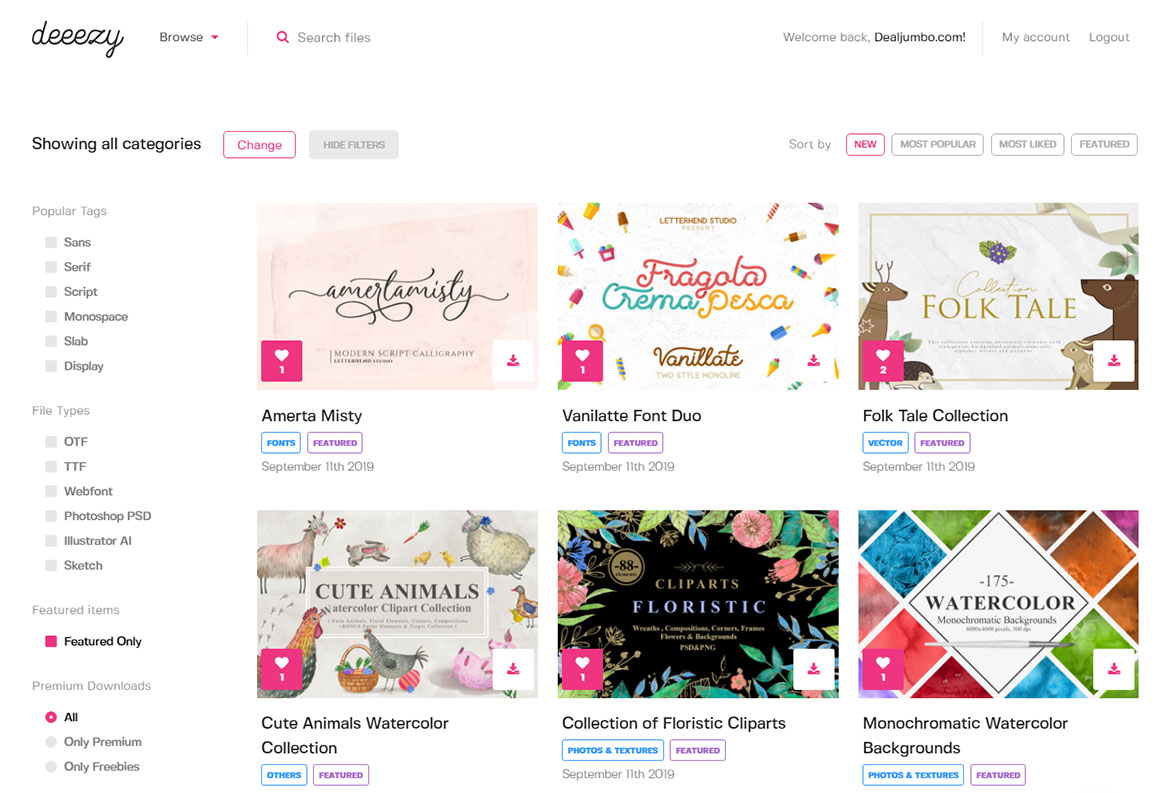Viewport: 1160px width, 793px height.
Task: Open the Browse dropdown menu
Action: 189,37
